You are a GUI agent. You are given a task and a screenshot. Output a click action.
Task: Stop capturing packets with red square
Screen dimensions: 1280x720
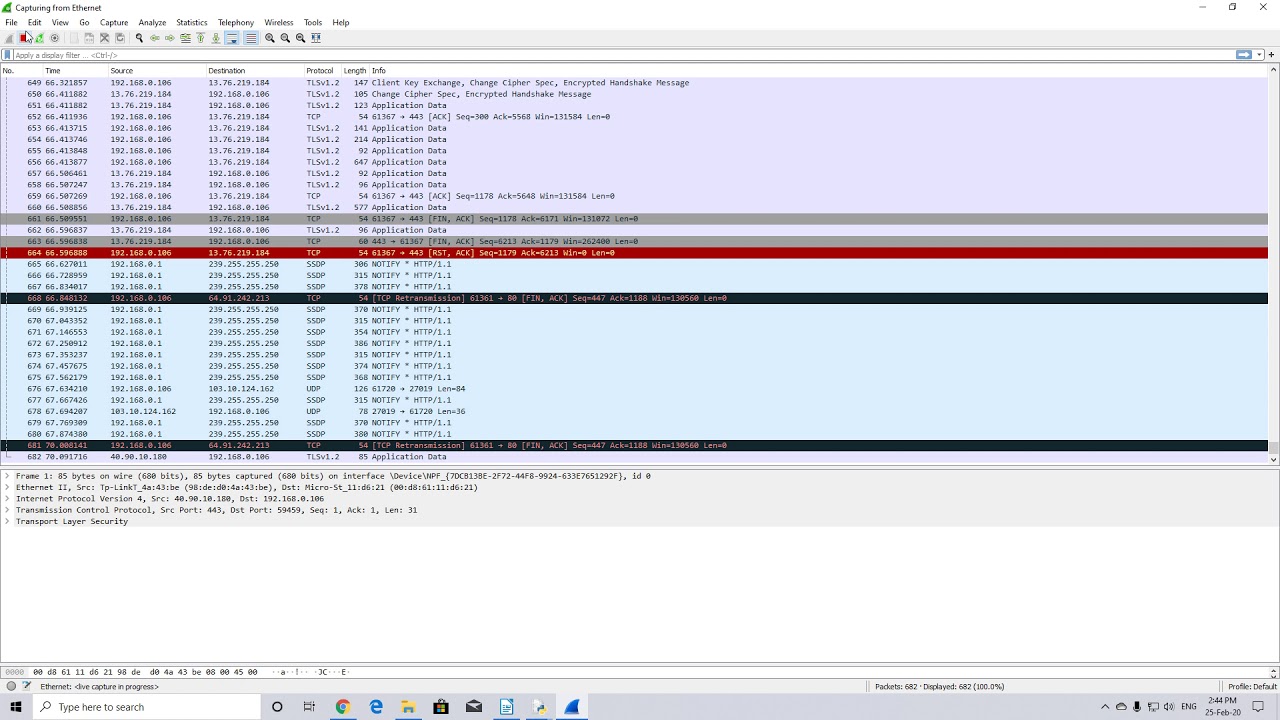pyautogui.click(x=24, y=38)
